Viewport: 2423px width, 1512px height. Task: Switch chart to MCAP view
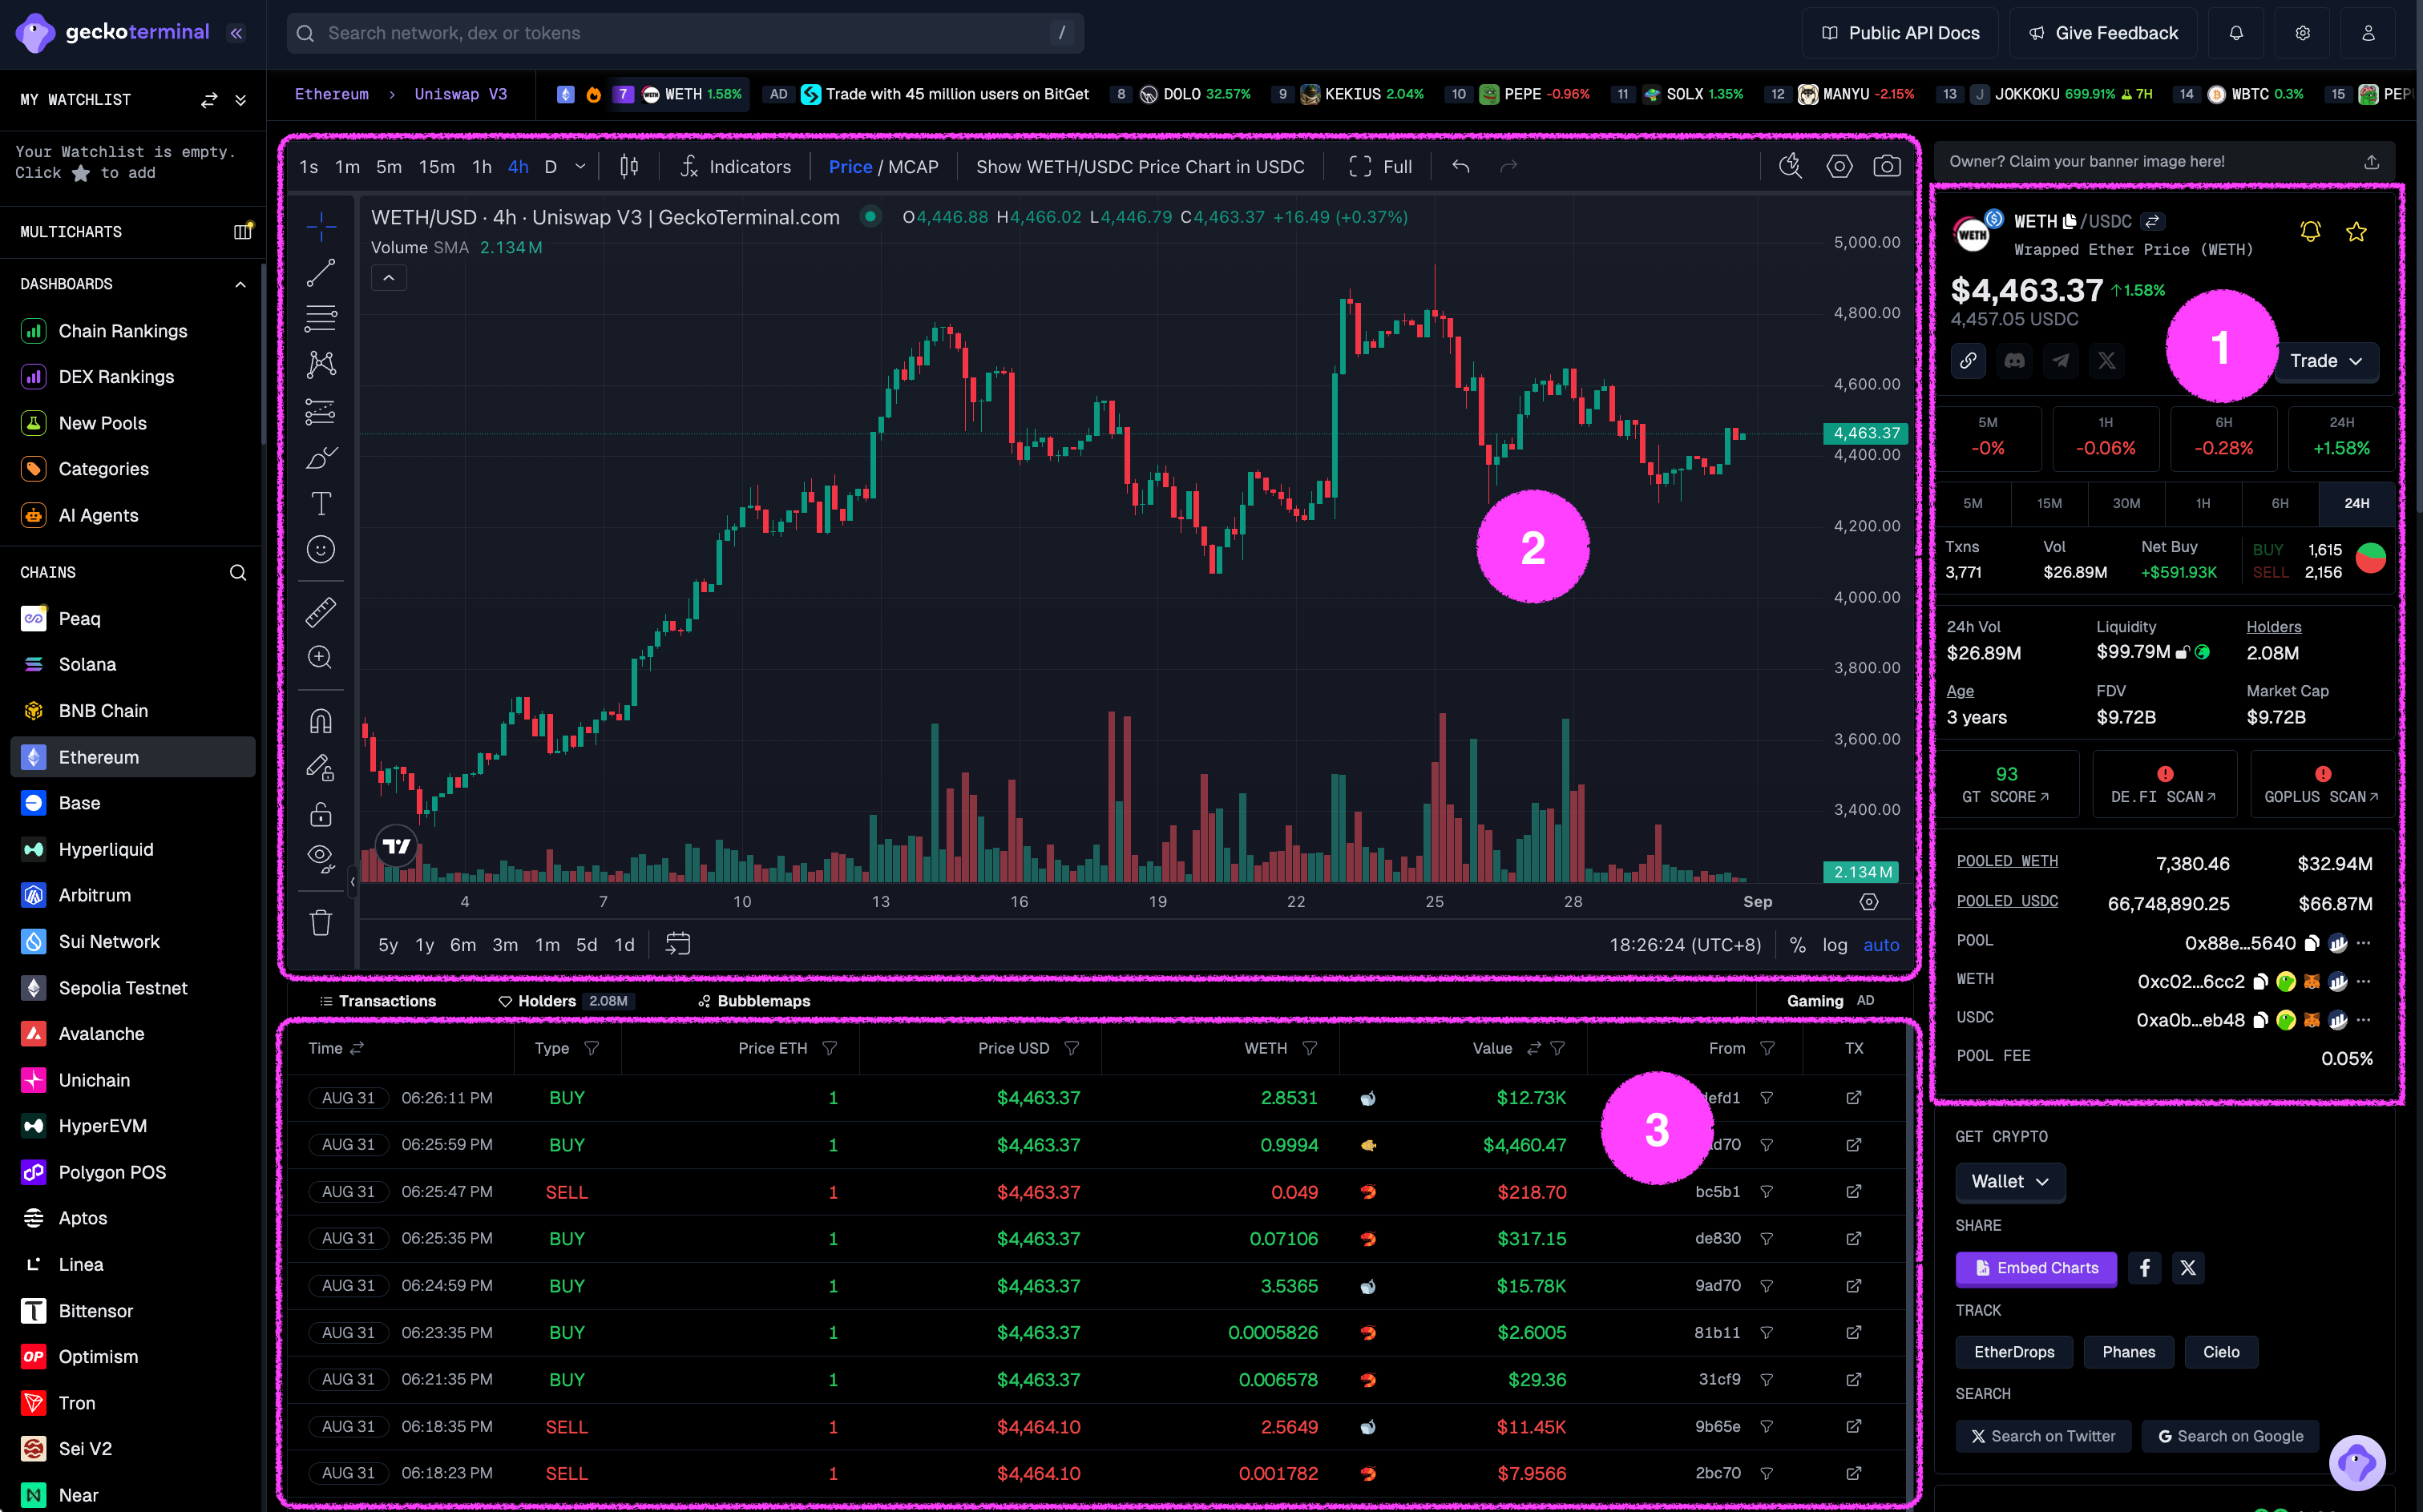(913, 167)
